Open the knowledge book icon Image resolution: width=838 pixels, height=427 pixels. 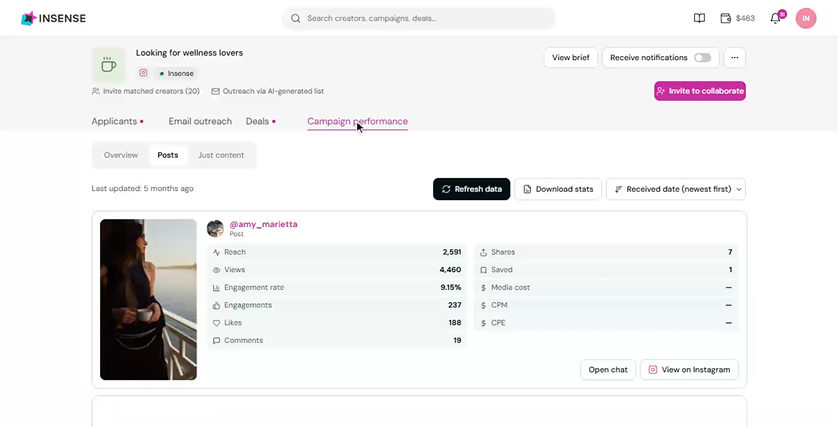point(699,18)
